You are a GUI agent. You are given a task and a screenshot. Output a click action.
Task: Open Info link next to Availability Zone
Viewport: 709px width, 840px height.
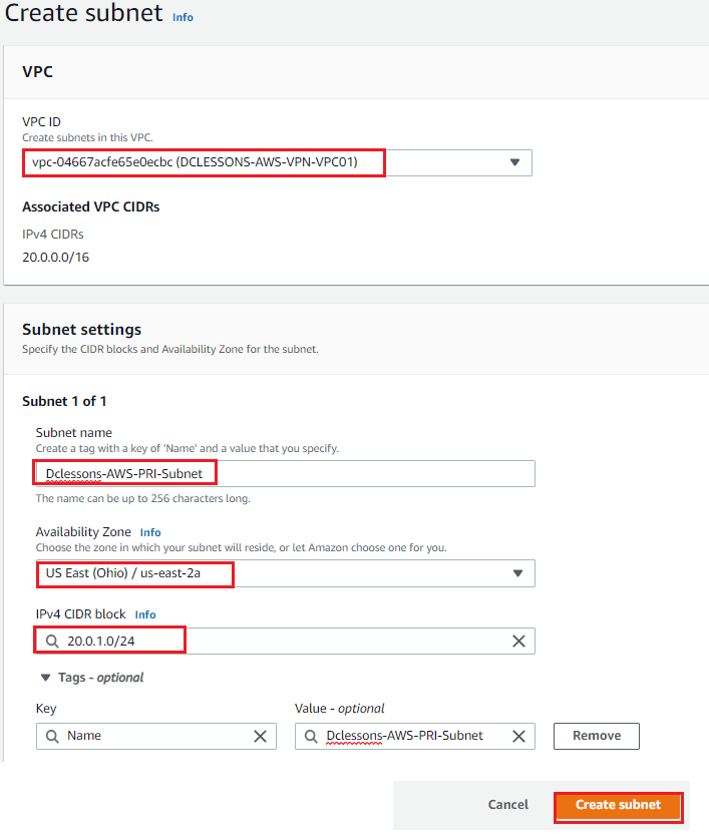coord(151,532)
